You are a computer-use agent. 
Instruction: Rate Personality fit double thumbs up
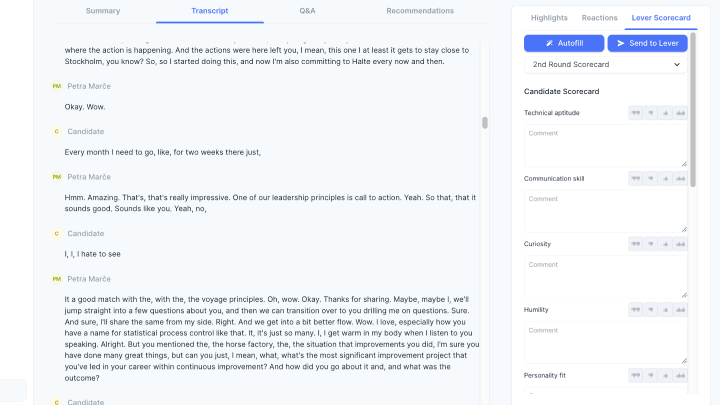point(681,375)
